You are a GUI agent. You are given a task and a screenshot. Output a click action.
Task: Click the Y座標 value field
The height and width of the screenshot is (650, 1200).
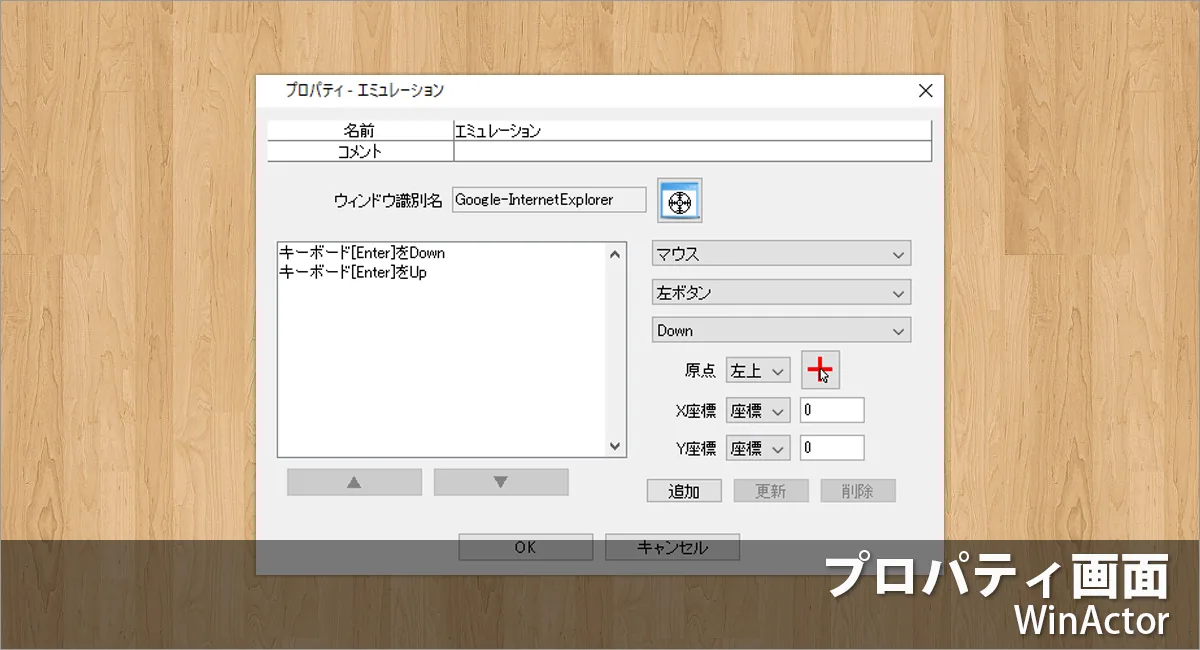click(832, 448)
